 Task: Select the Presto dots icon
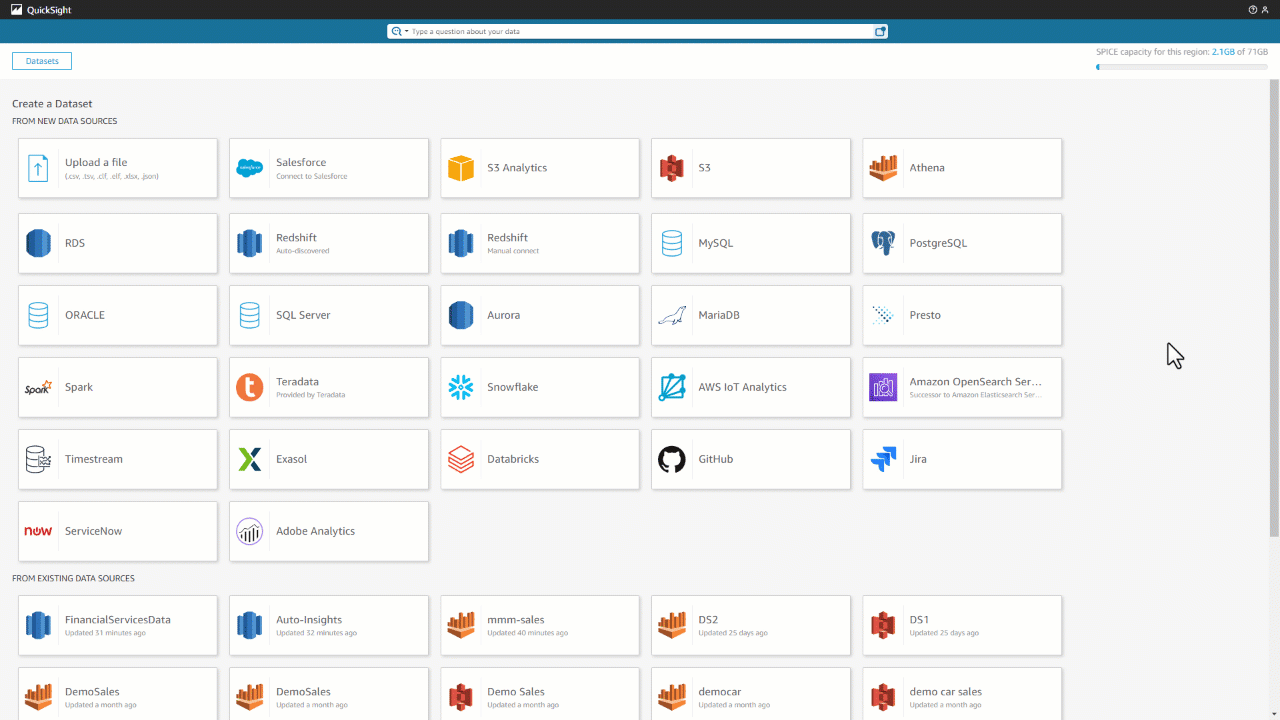pyautogui.click(x=883, y=315)
